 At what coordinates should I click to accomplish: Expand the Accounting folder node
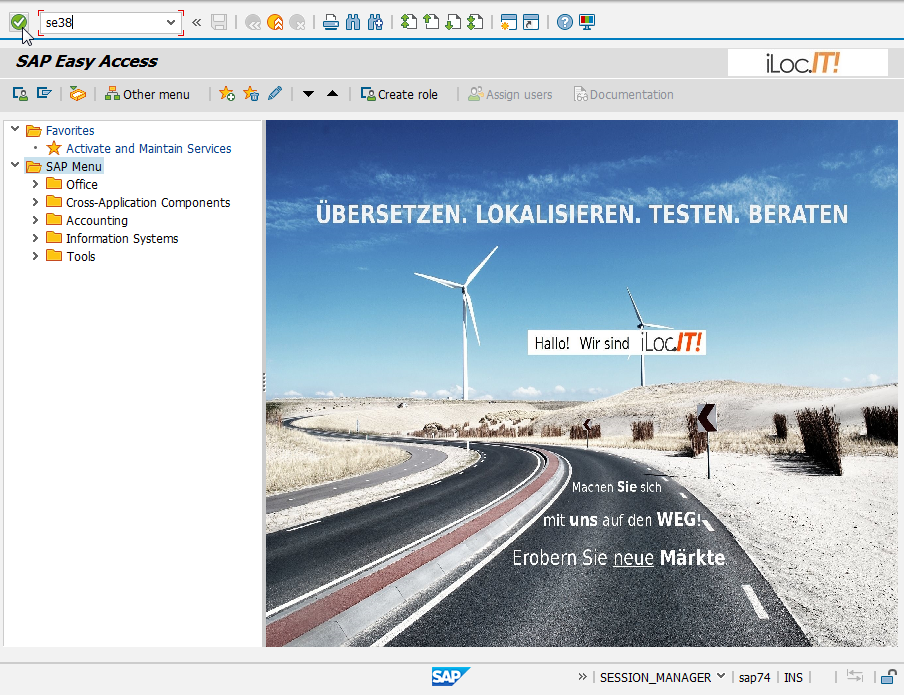click(x=36, y=220)
